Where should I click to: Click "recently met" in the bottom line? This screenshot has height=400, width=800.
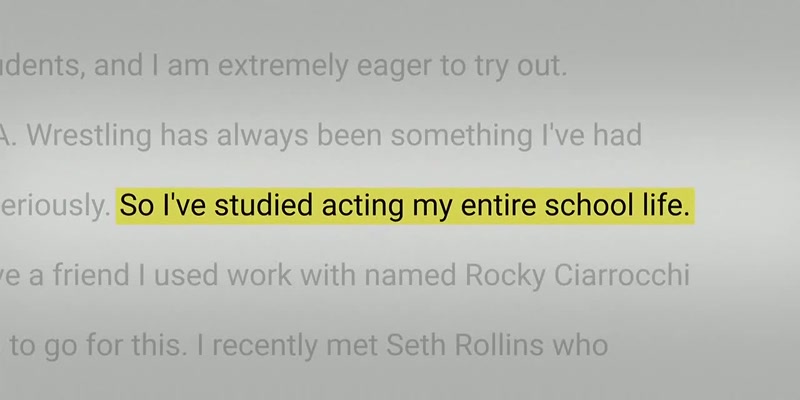[x=295, y=346]
